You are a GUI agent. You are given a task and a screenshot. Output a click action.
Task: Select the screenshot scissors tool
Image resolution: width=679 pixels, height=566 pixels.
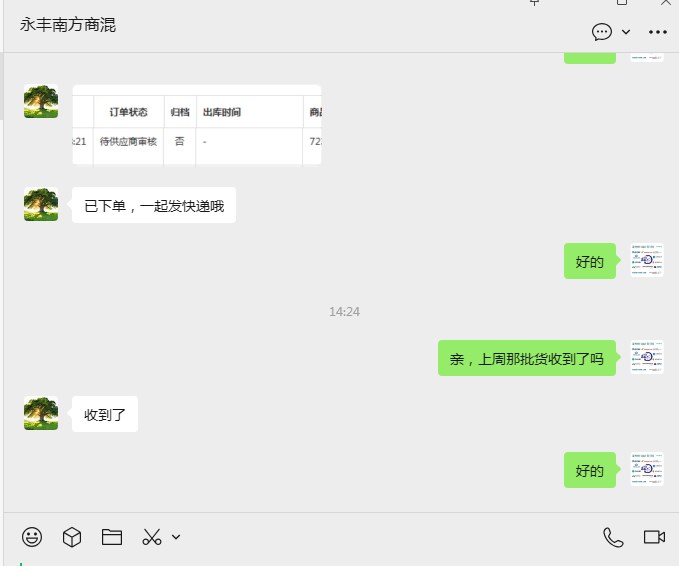[152, 537]
